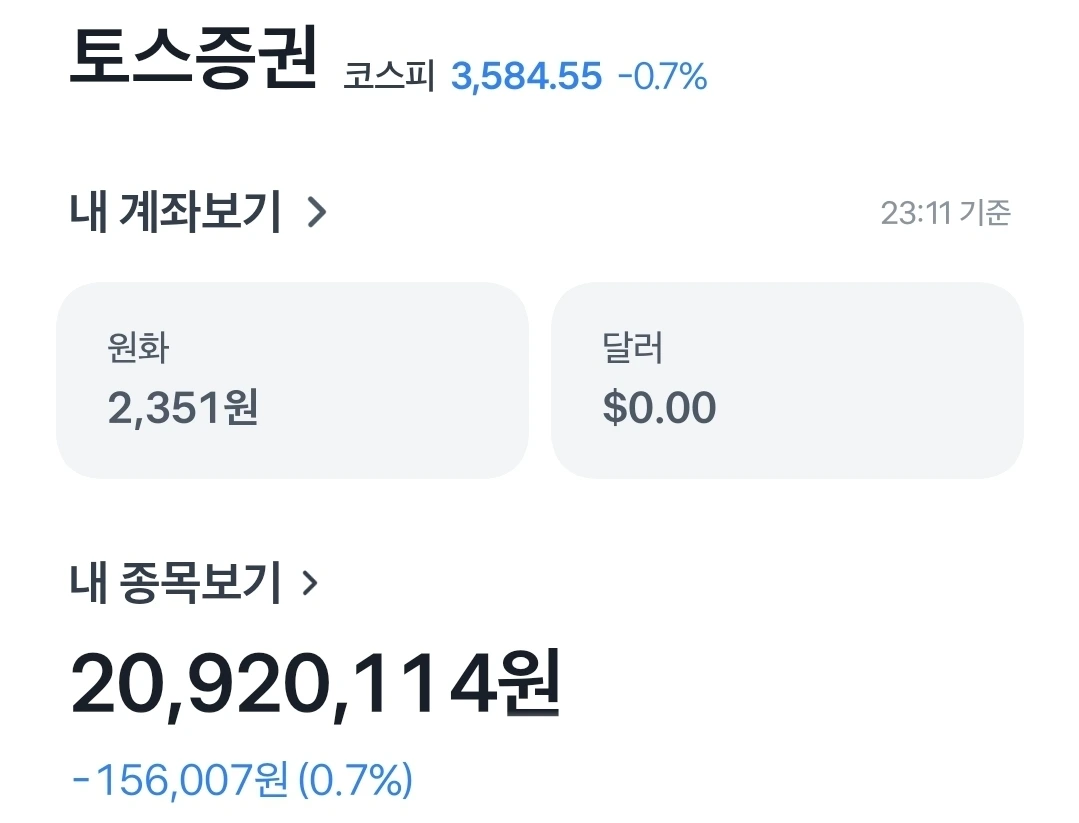Open the 3,584.55 KOSPI index value
The height and width of the screenshot is (823, 1079).
(526, 76)
